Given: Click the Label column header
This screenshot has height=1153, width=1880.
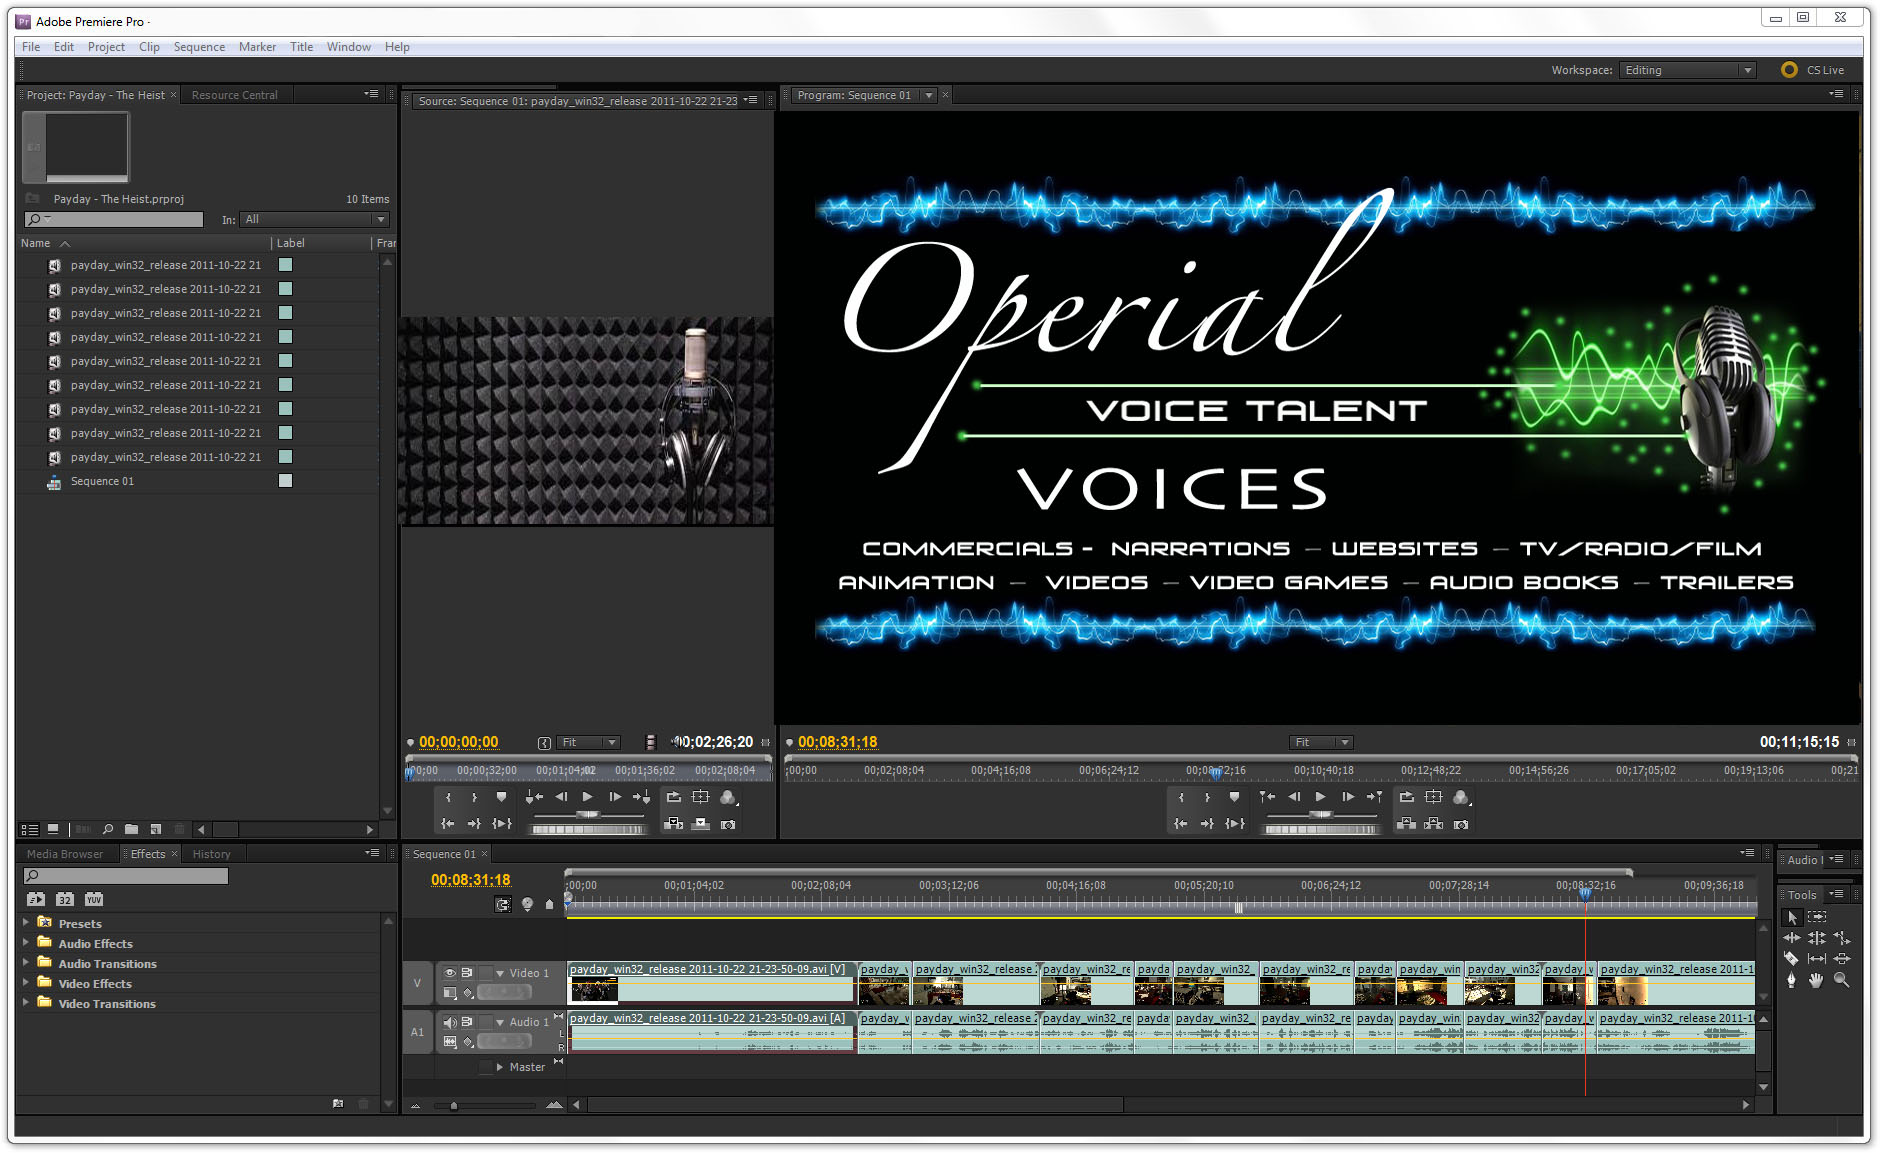Looking at the screenshot, I should click(291, 243).
